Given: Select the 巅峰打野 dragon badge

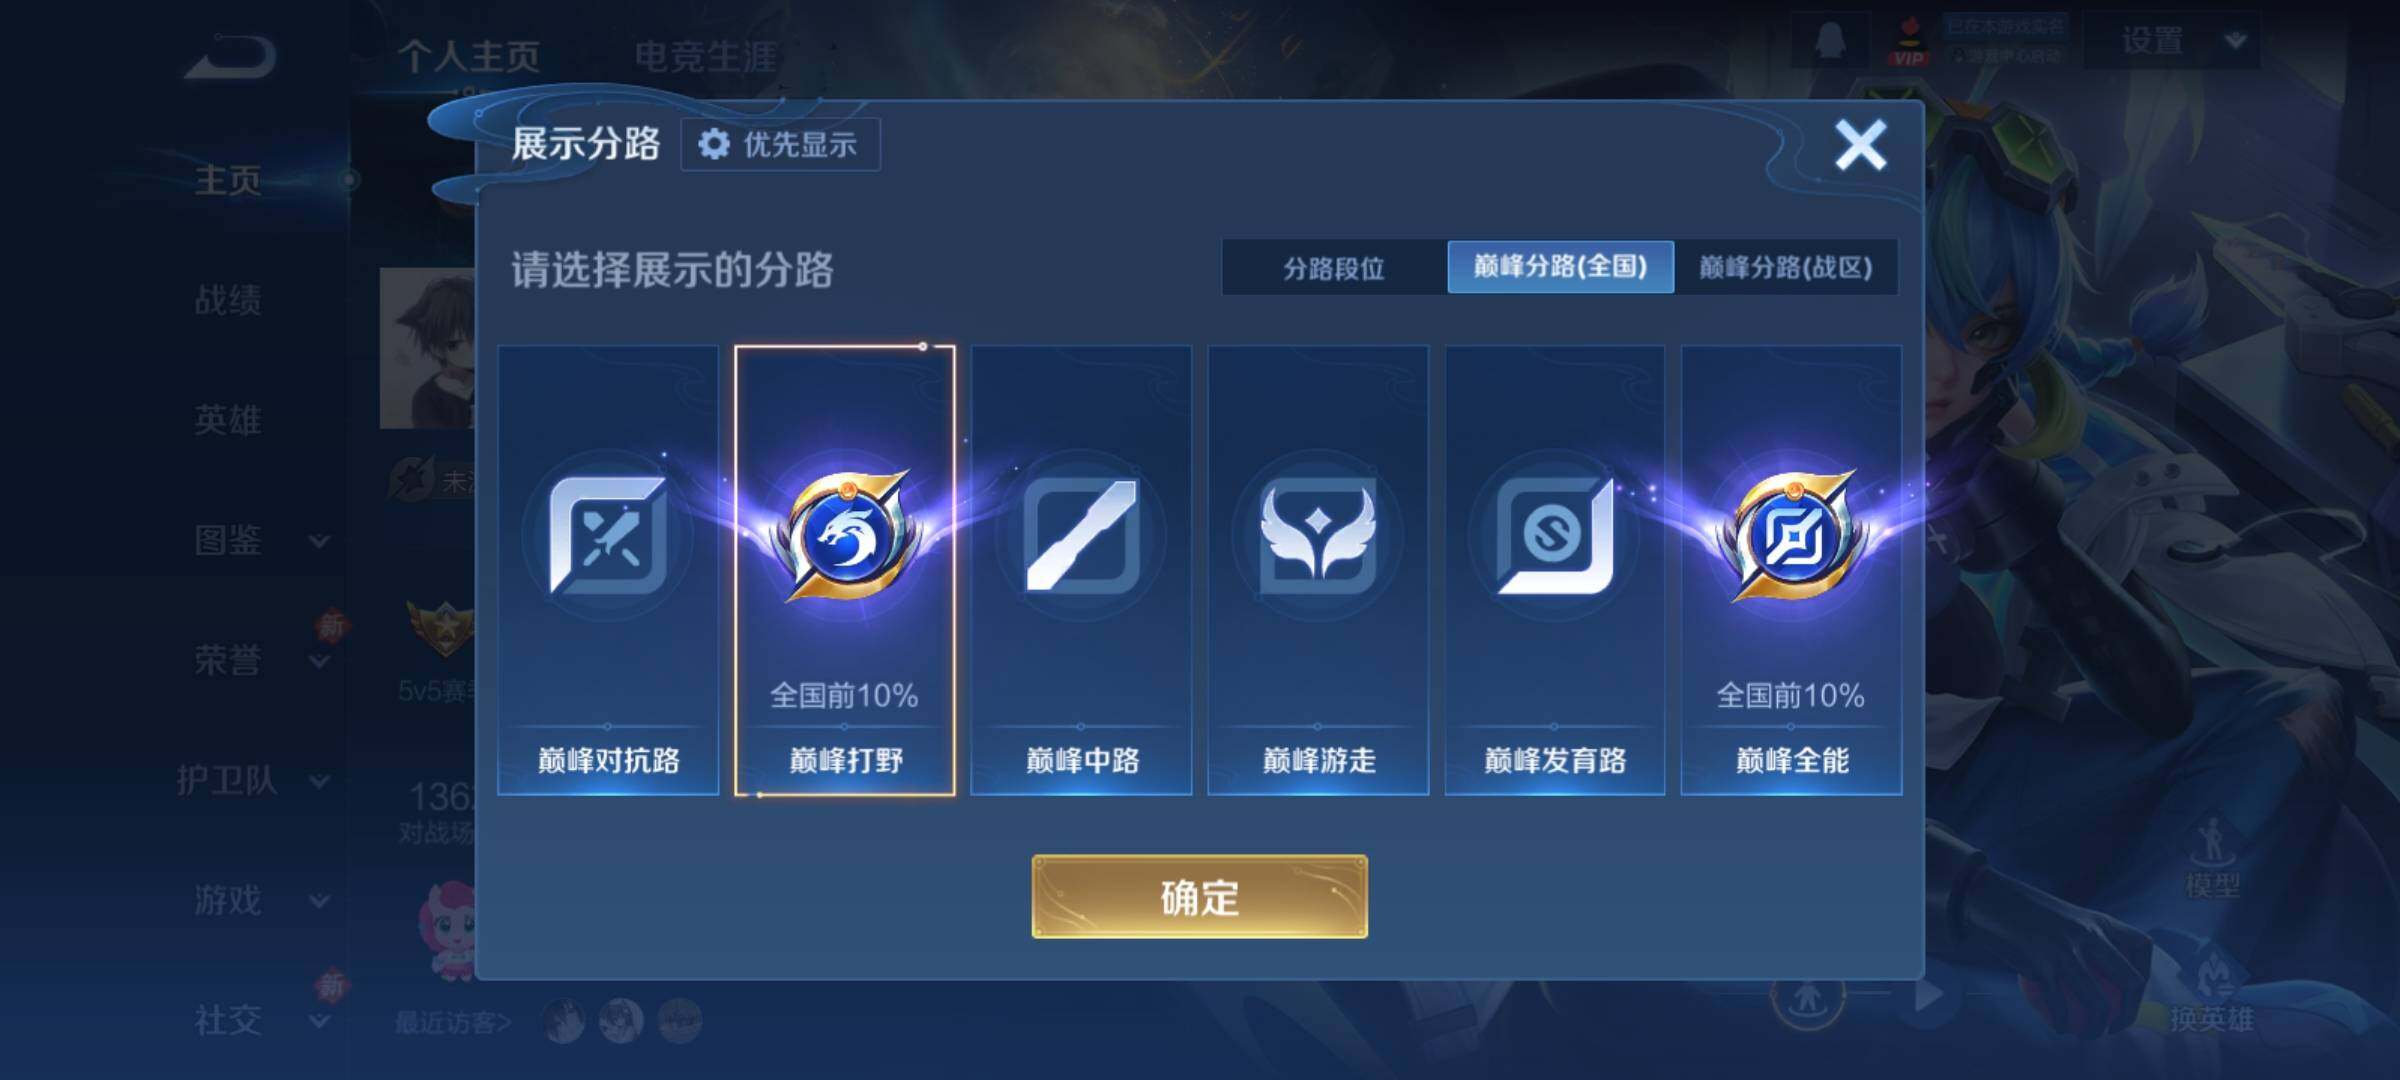Looking at the screenshot, I should (x=846, y=535).
